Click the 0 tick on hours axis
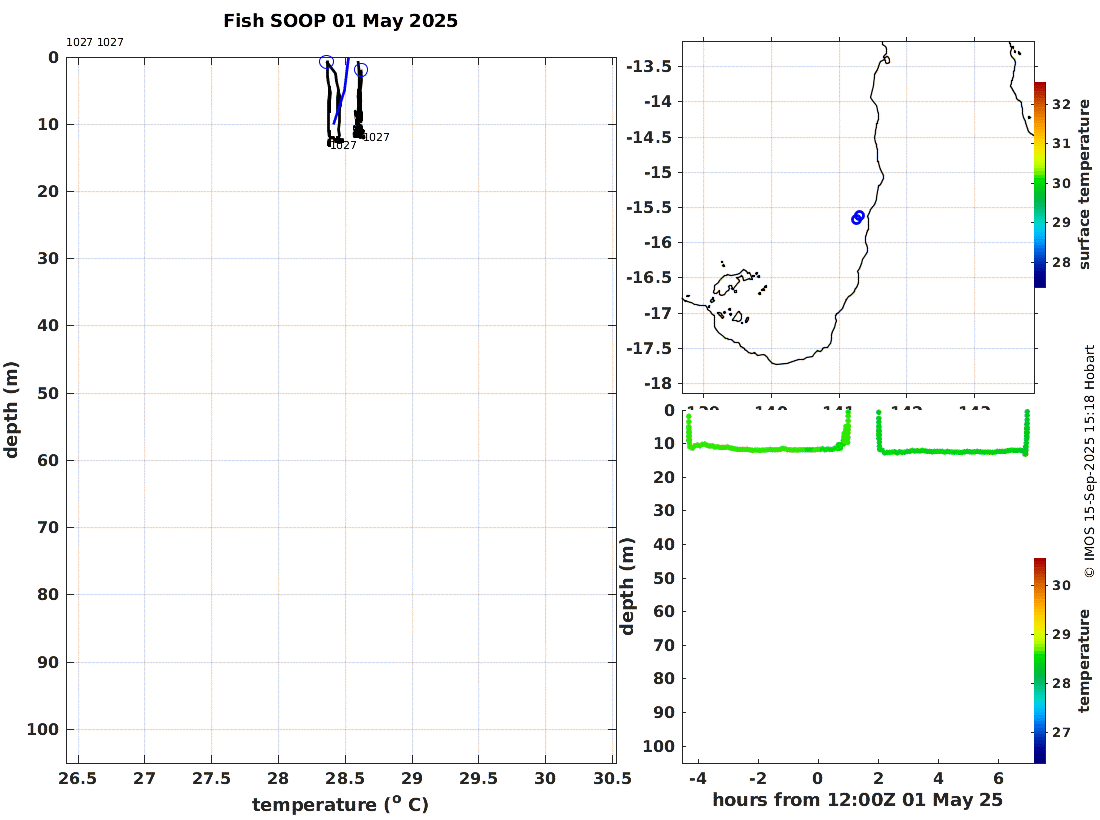The height and width of the screenshot is (820, 1100). 817,779
